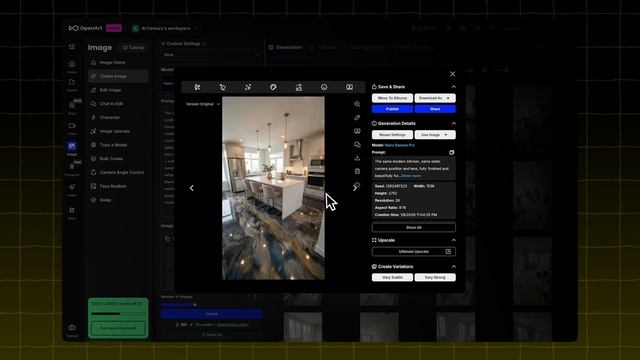Click the OpenArt logo
The width and height of the screenshot is (640, 360).
point(85,28)
